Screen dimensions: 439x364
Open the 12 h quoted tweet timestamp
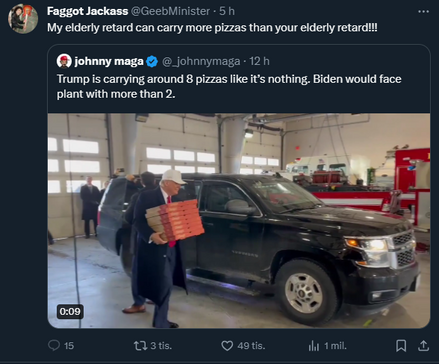[259, 61]
